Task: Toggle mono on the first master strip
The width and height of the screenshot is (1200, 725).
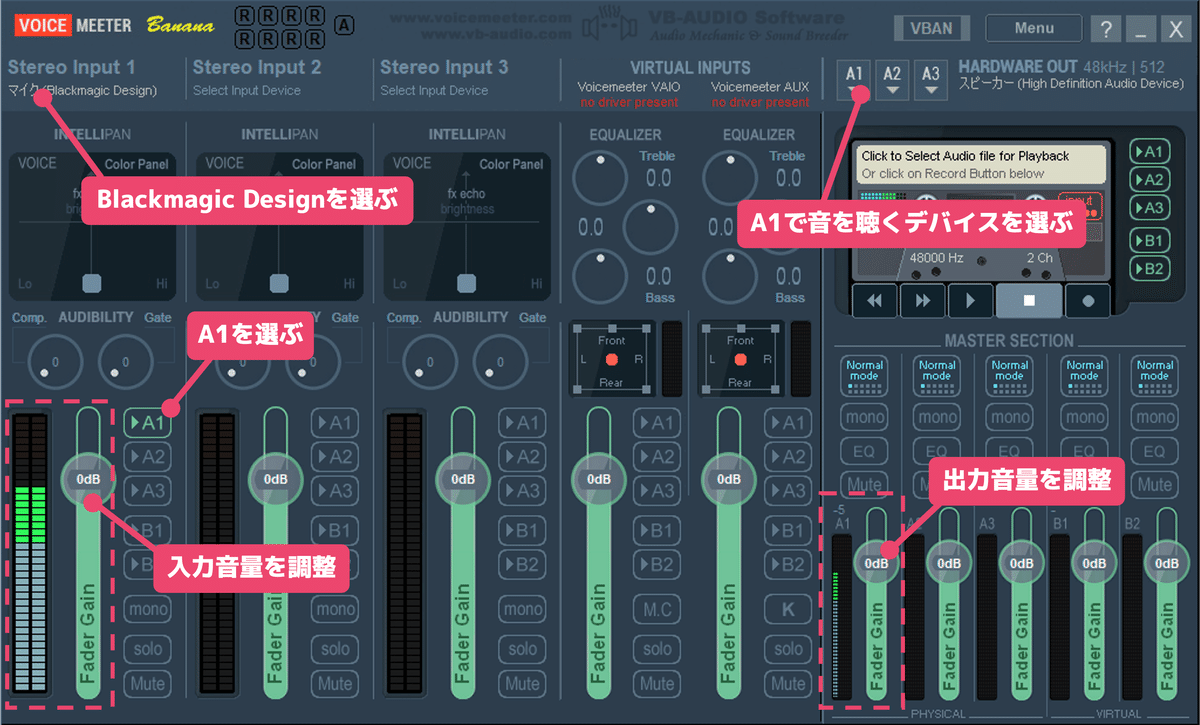Action: 863,417
